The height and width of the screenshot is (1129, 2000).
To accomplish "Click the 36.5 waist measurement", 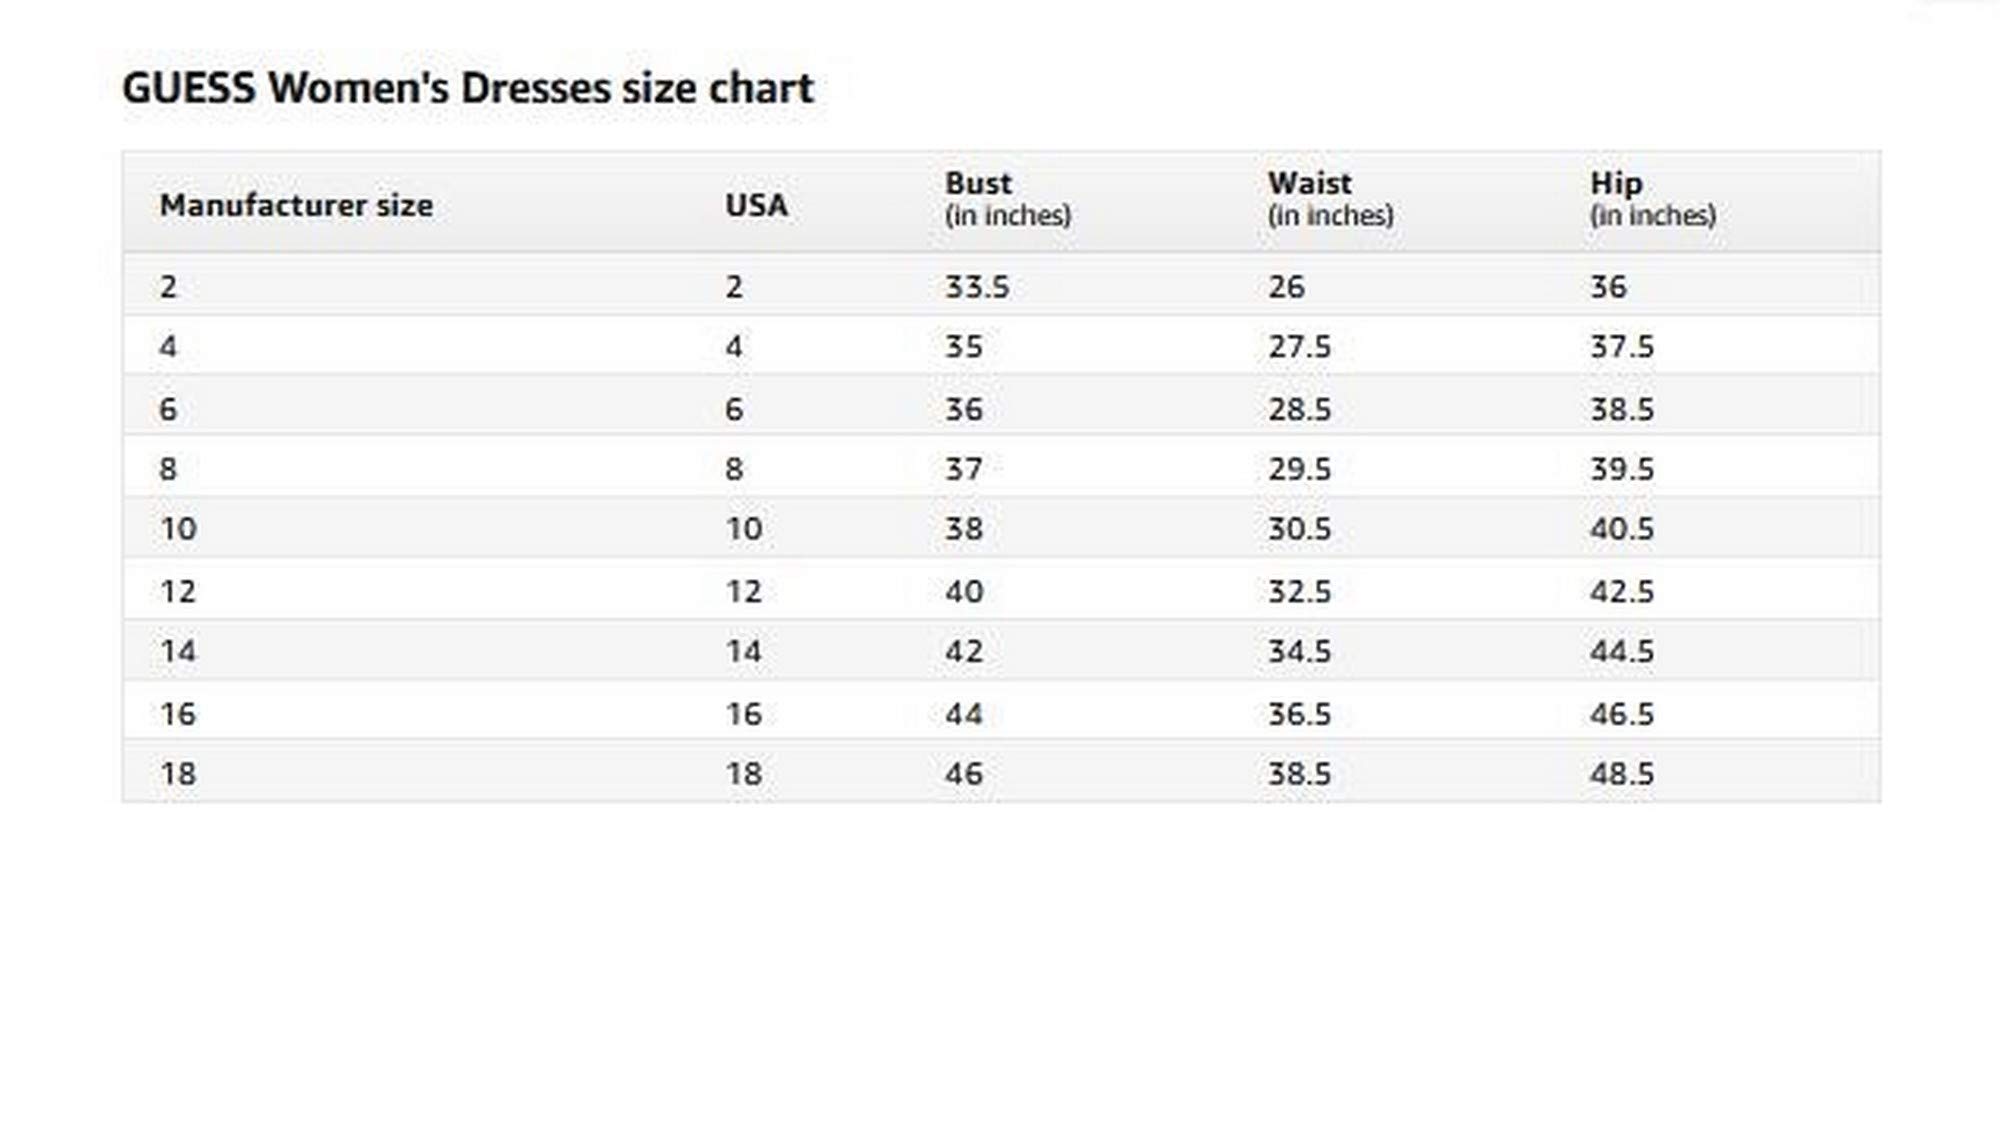I will coord(1299,714).
